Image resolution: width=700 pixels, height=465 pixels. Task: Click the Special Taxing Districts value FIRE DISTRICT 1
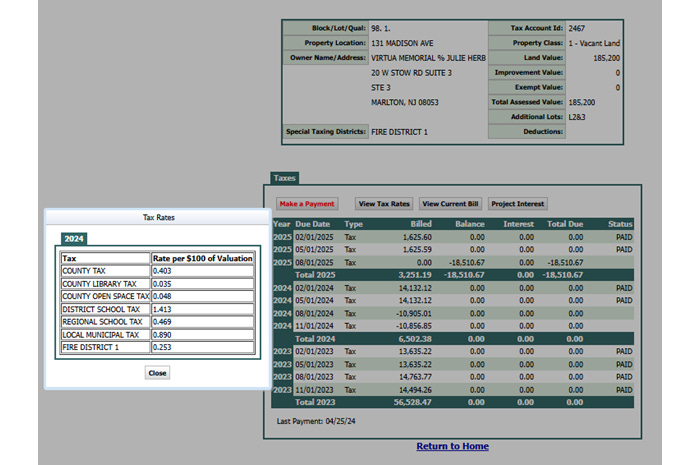pyautogui.click(x=399, y=132)
